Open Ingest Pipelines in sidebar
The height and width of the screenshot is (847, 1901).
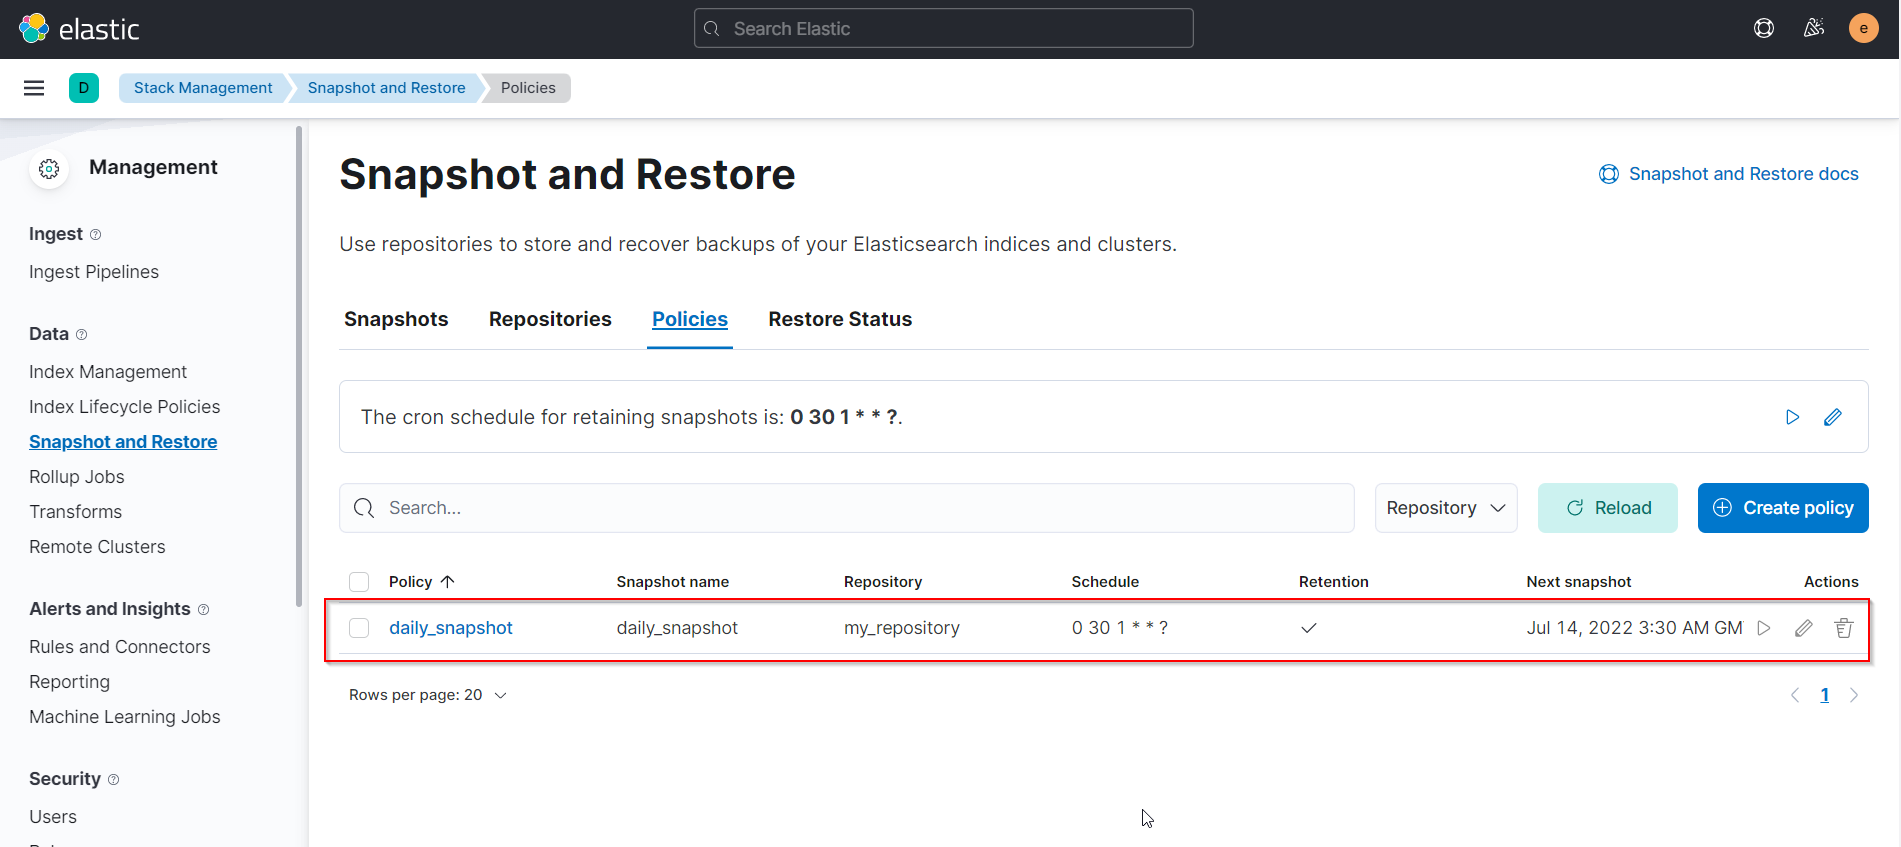tap(94, 272)
